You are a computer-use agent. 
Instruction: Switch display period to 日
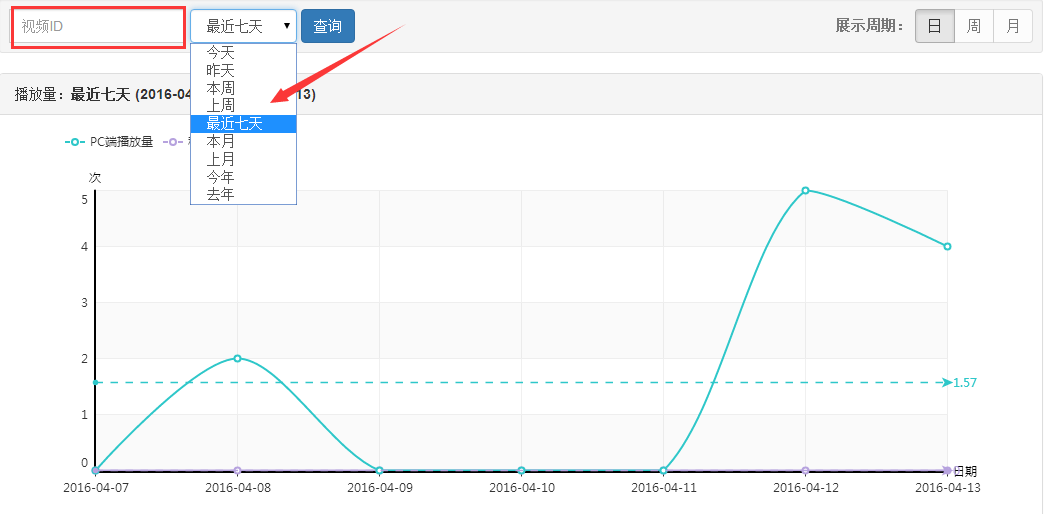(x=934, y=27)
